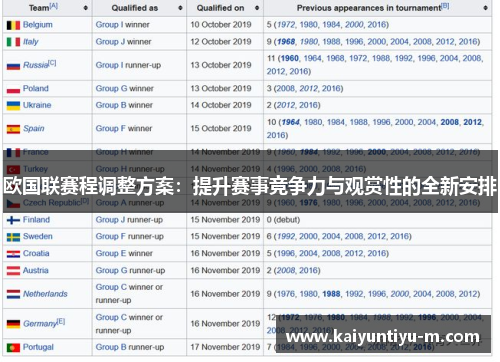Click the Finland flag icon

click(x=13, y=220)
